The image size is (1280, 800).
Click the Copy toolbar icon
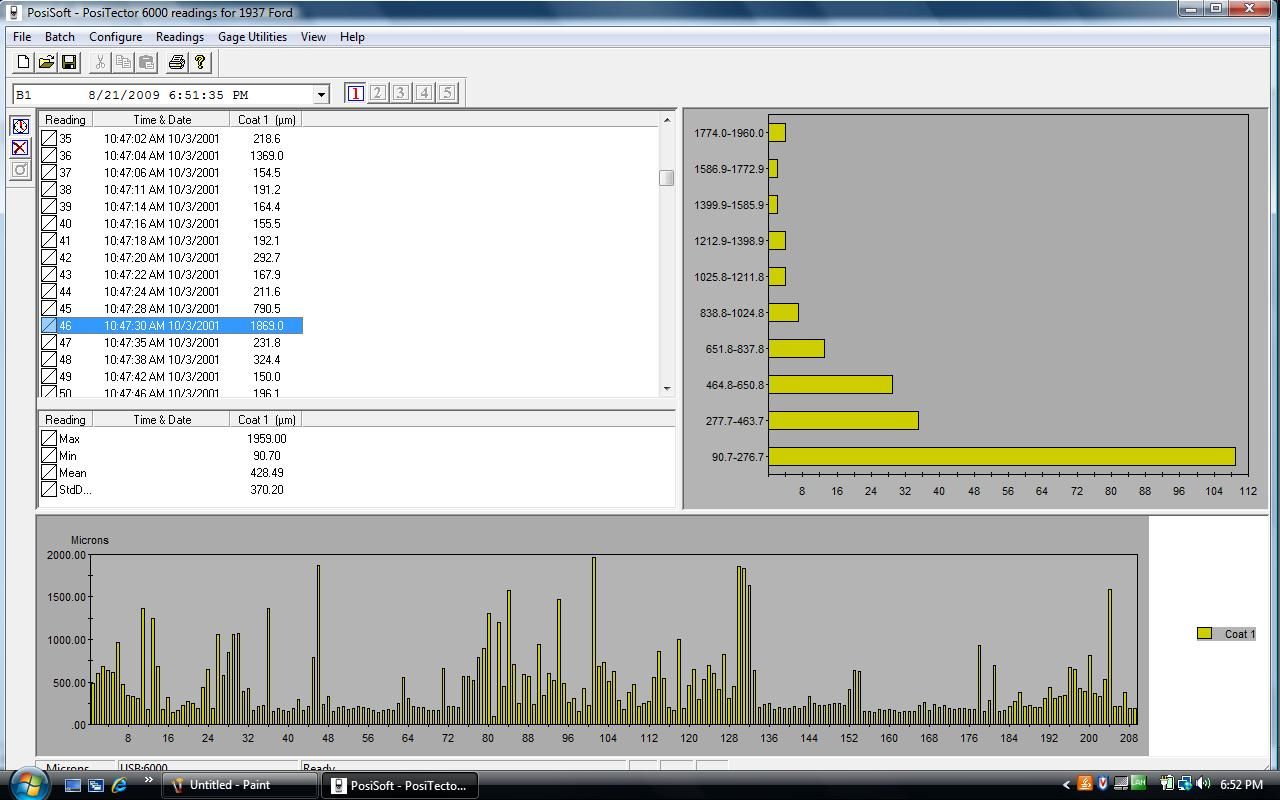pos(123,62)
